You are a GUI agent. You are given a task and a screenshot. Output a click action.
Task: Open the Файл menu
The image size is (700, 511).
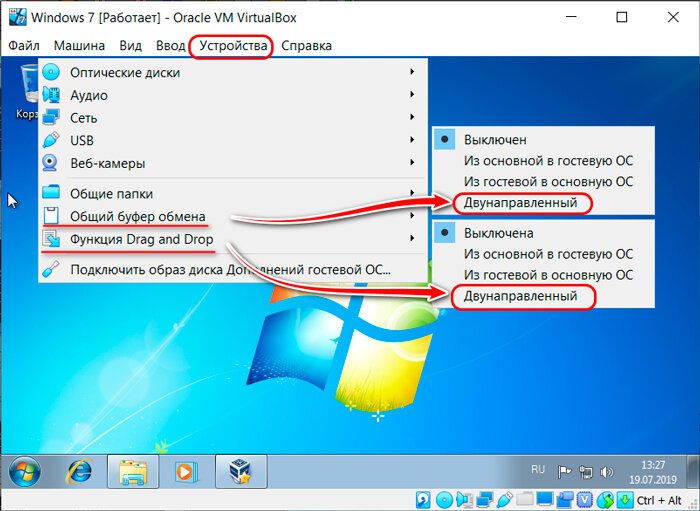click(x=24, y=46)
